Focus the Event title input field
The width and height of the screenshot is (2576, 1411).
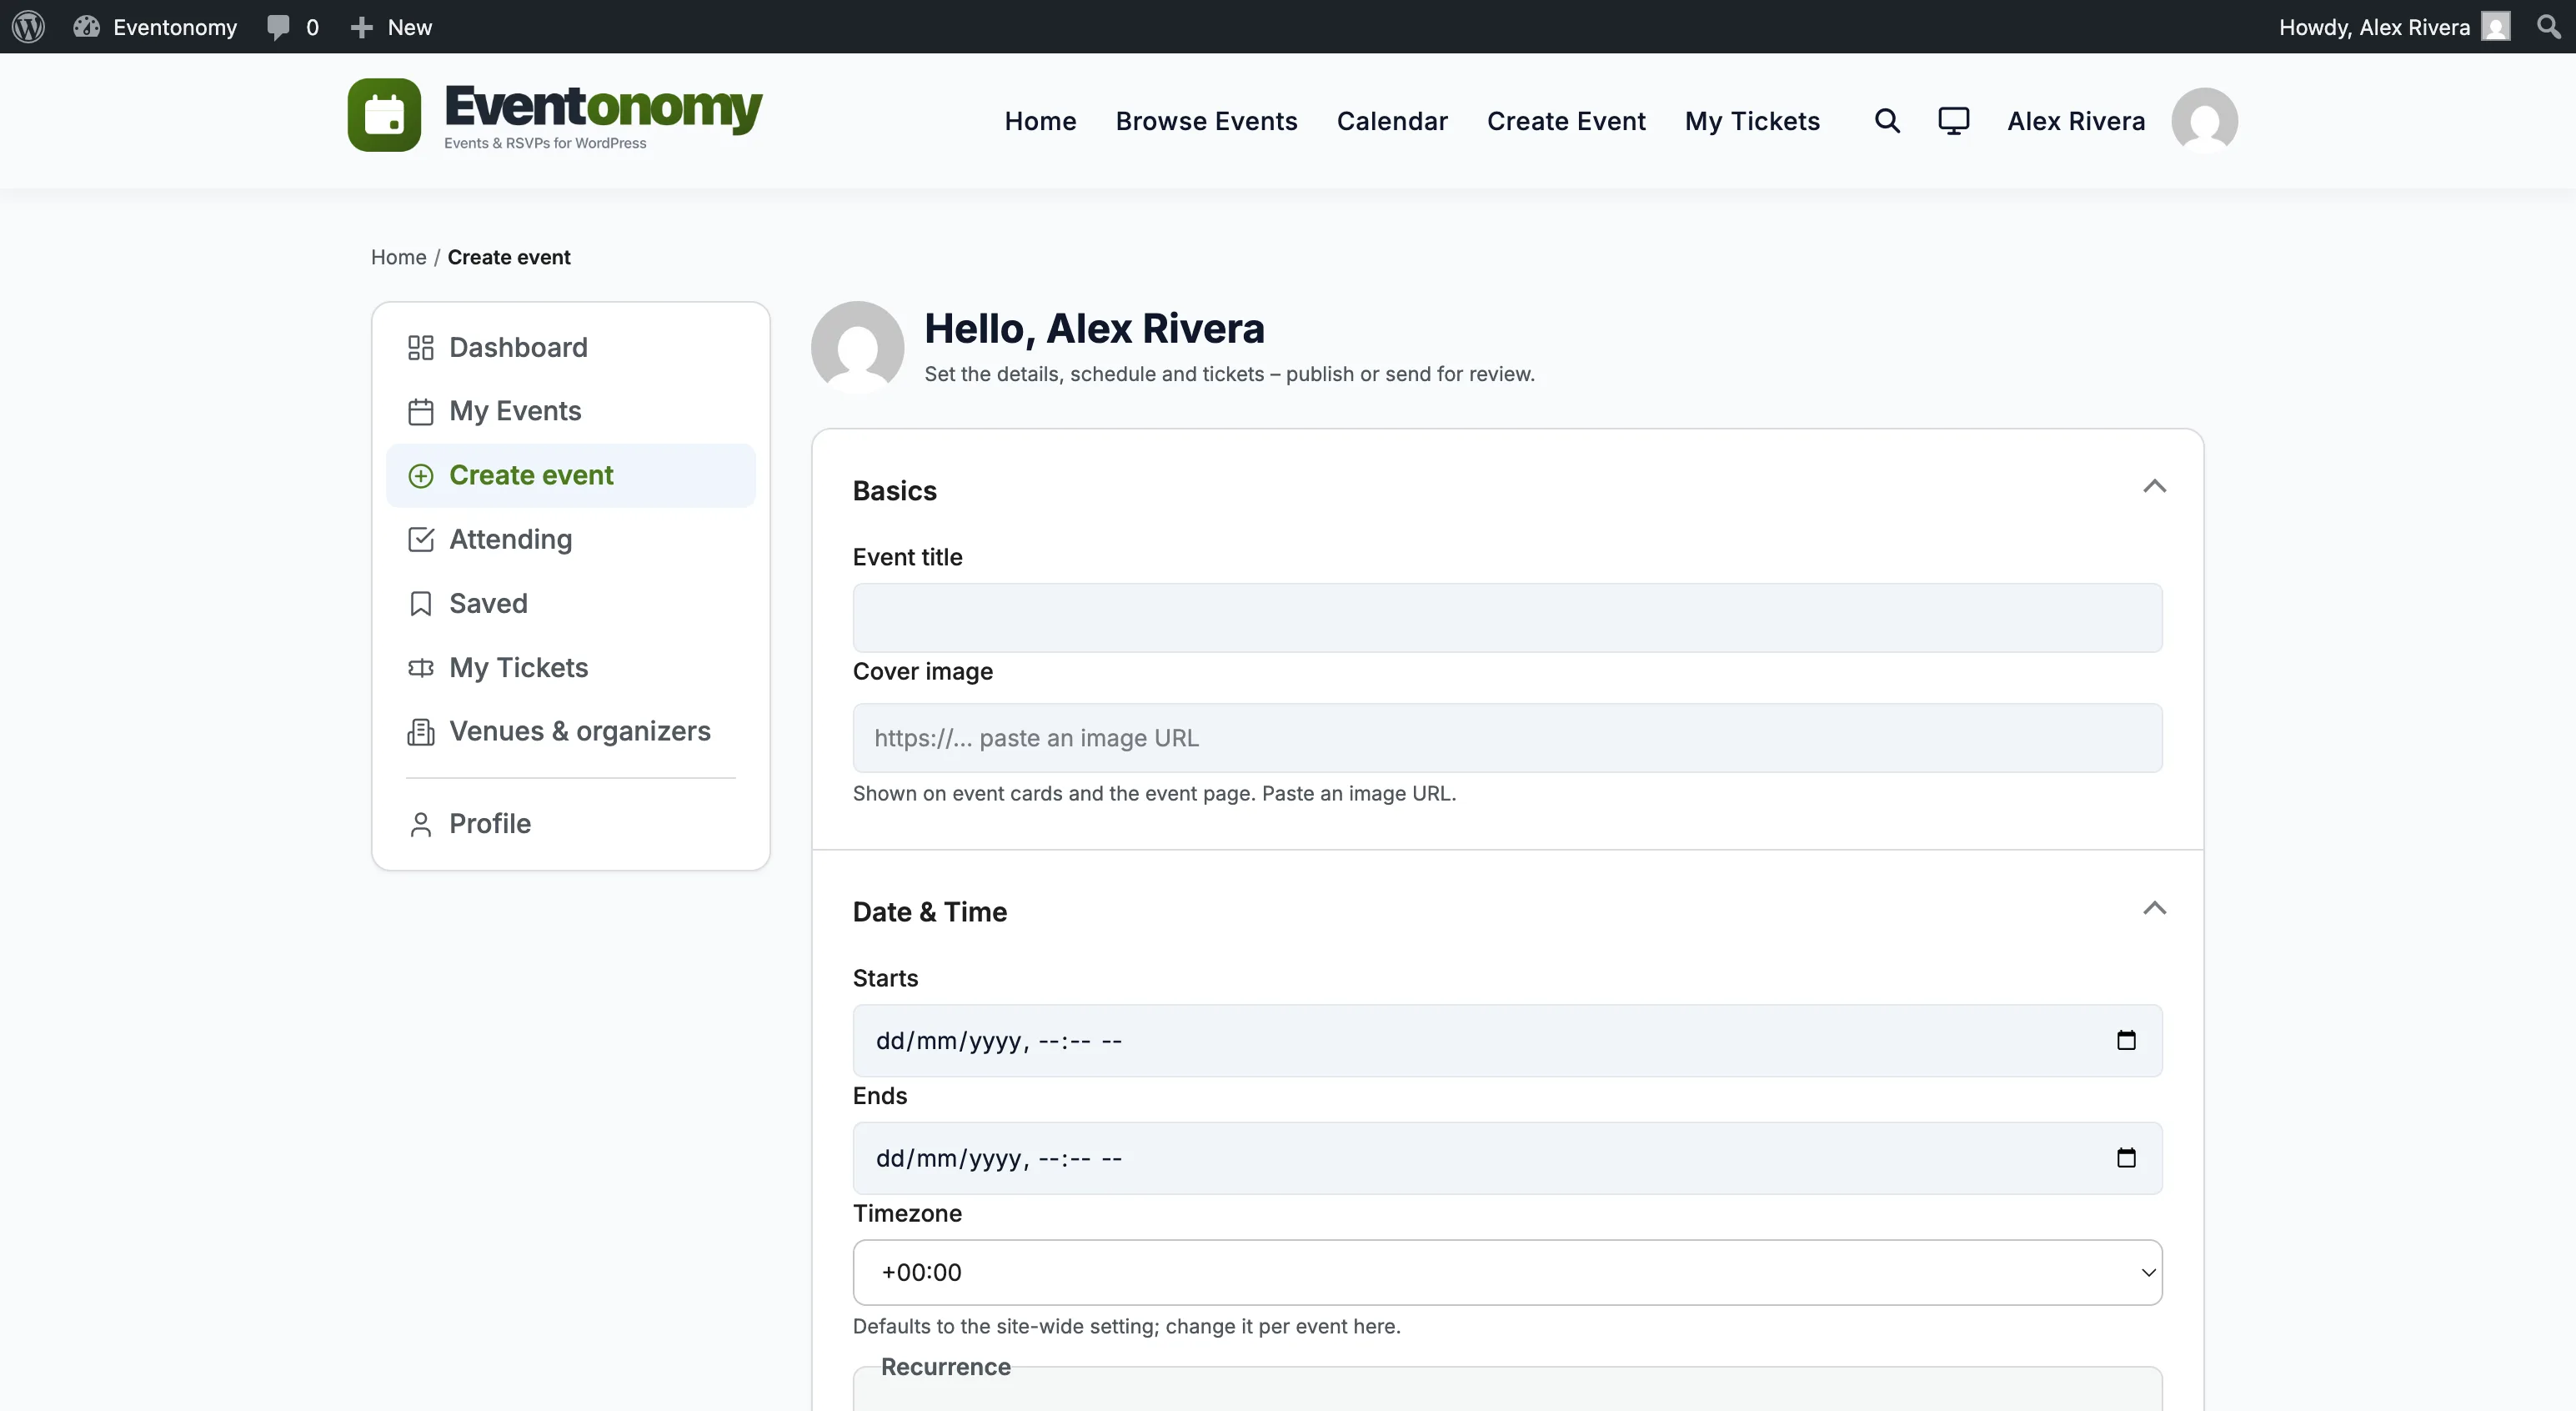pos(1507,618)
